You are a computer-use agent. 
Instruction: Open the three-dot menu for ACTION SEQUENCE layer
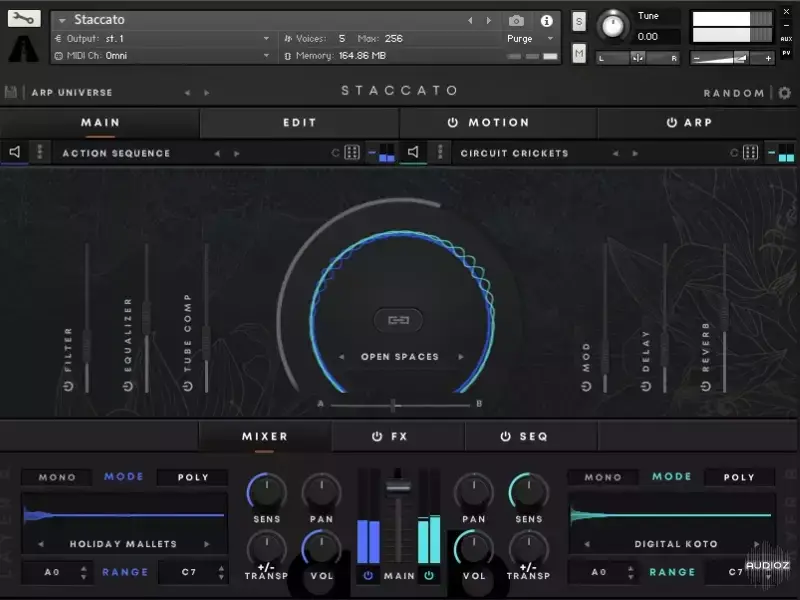pyautogui.click(x=40, y=152)
